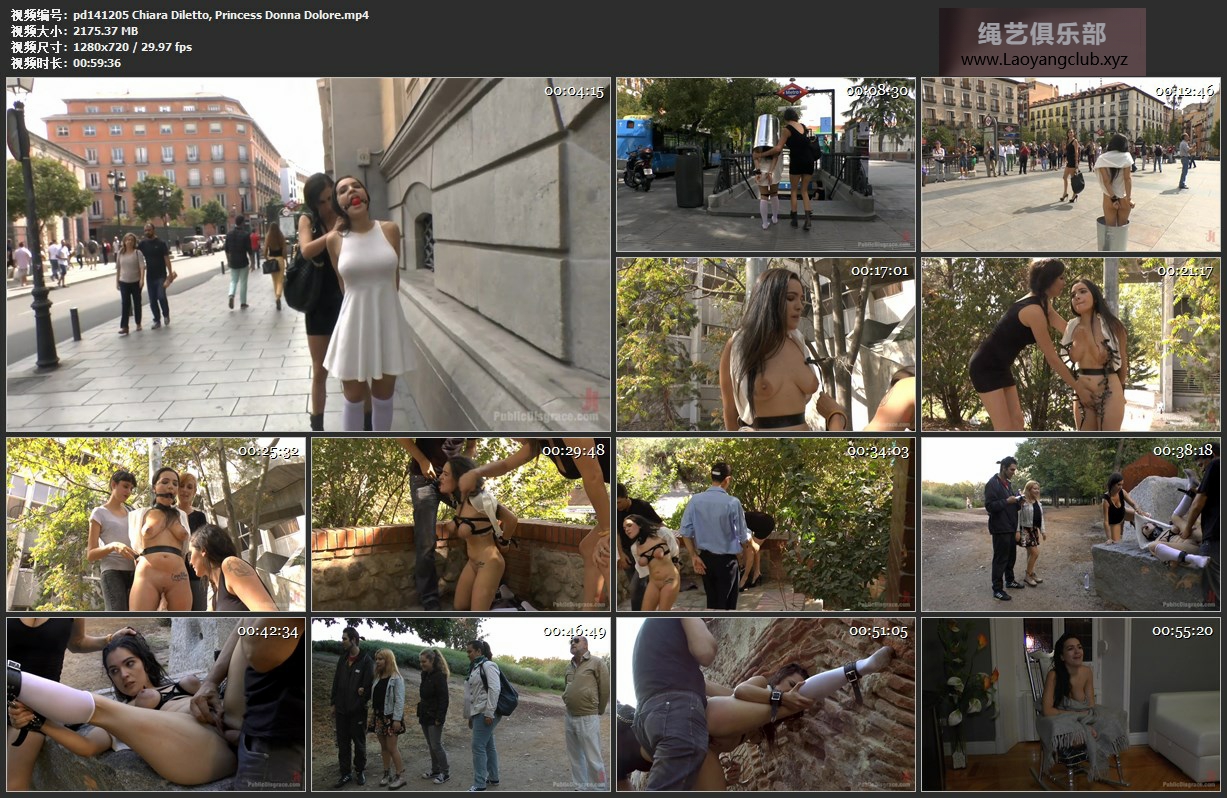
Task: Click the thumbnail timestamped 00:29:48
Action: pos(460,524)
